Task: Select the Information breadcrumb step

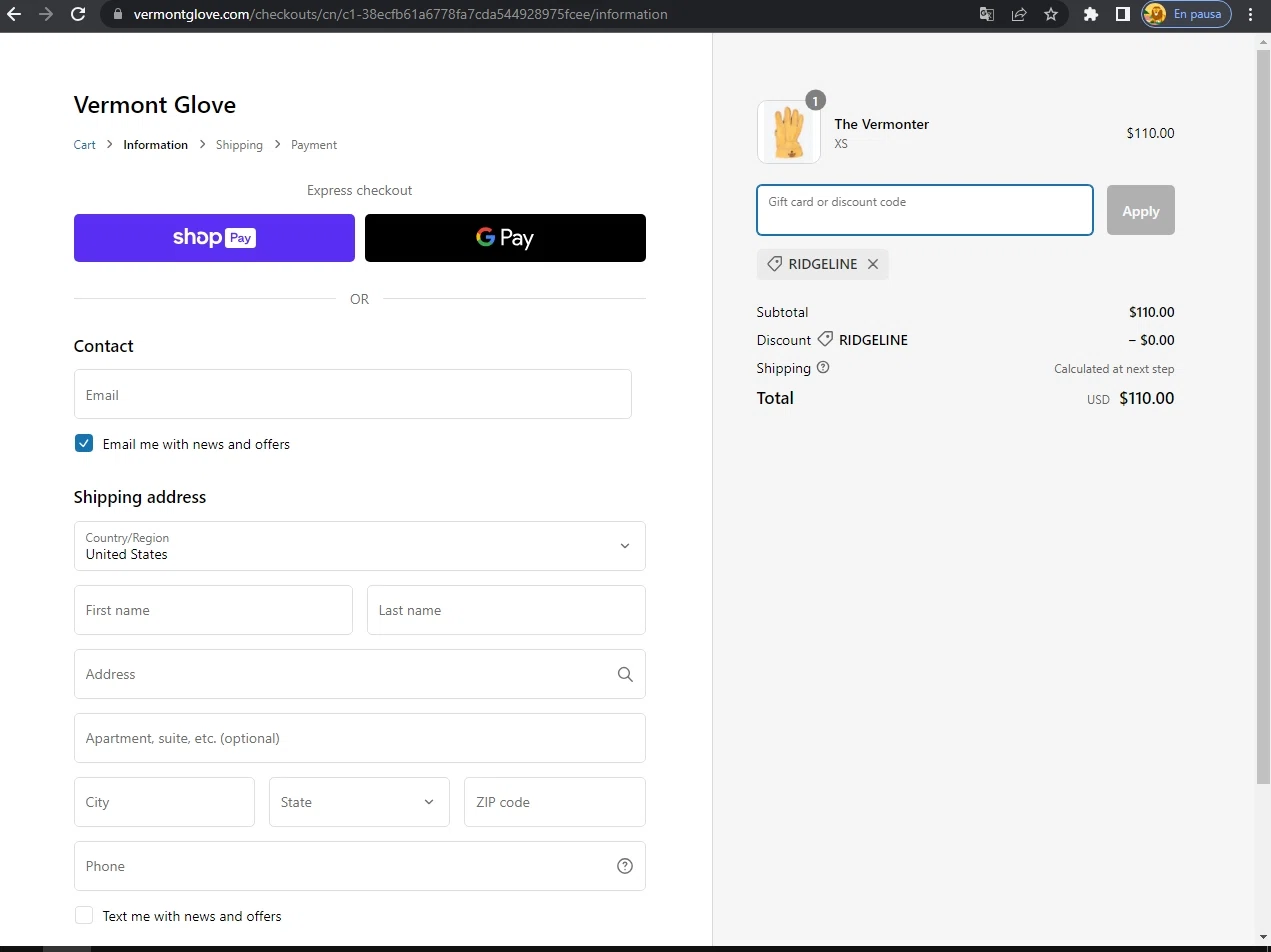Action: (x=155, y=145)
